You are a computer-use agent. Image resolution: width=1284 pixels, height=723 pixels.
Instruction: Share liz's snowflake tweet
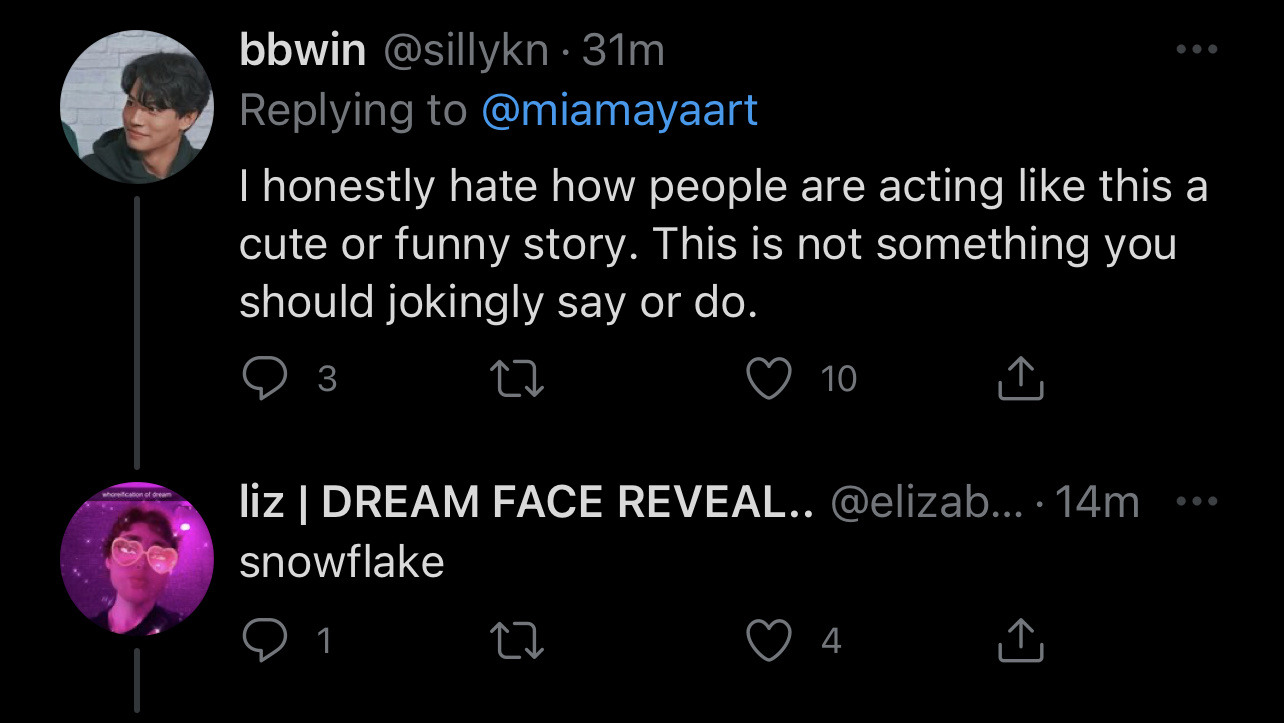[1021, 641]
